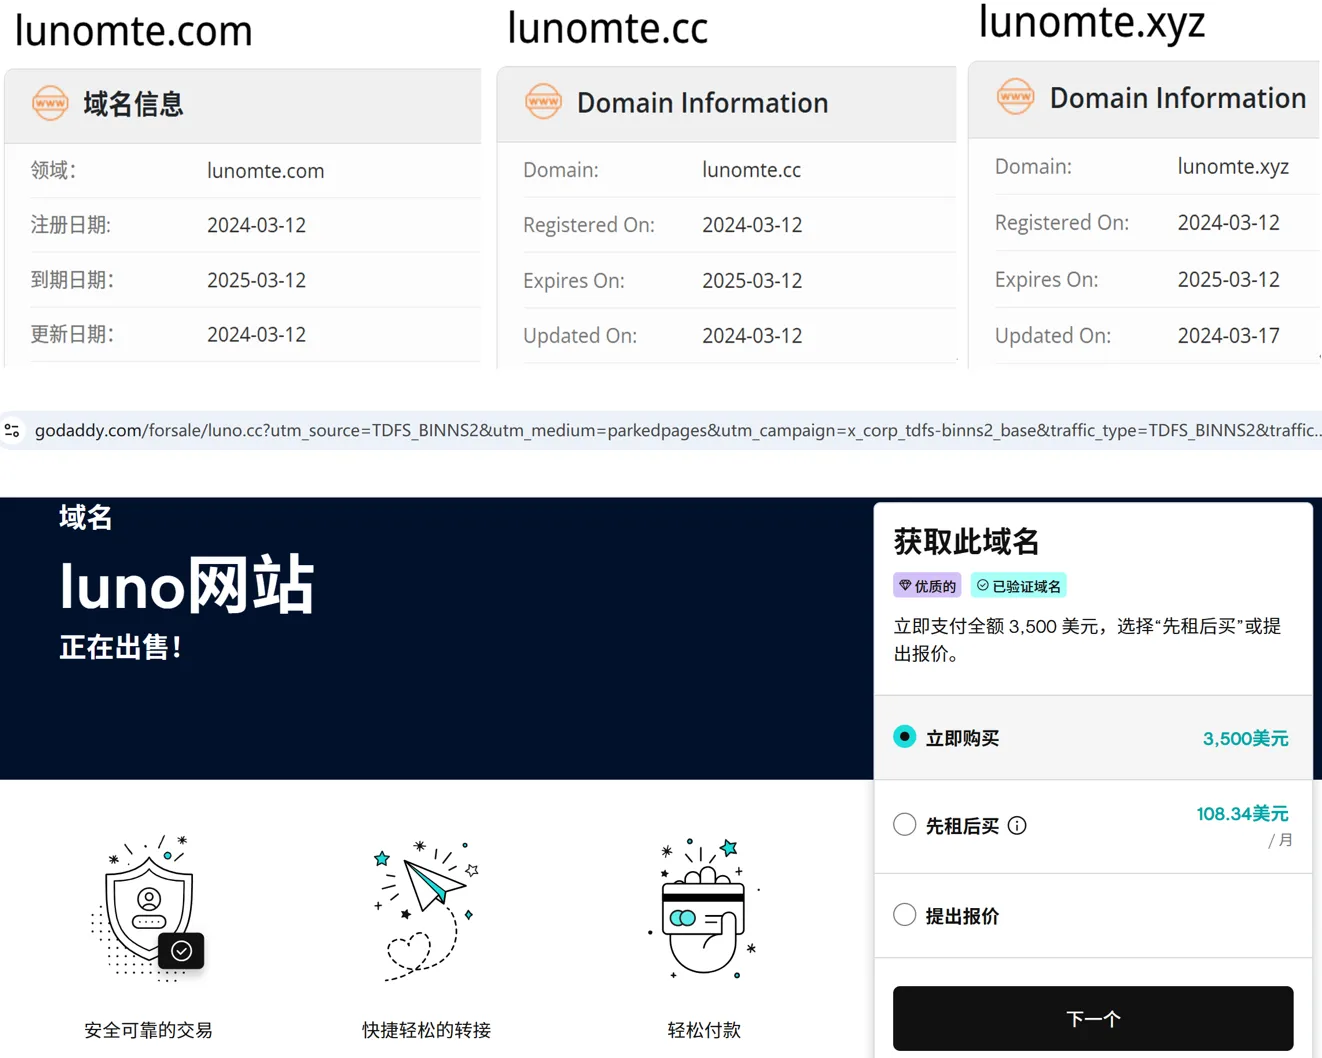Click the paper plane icon above 快捷轻松的转接
The height and width of the screenshot is (1058, 1322).
427,909
